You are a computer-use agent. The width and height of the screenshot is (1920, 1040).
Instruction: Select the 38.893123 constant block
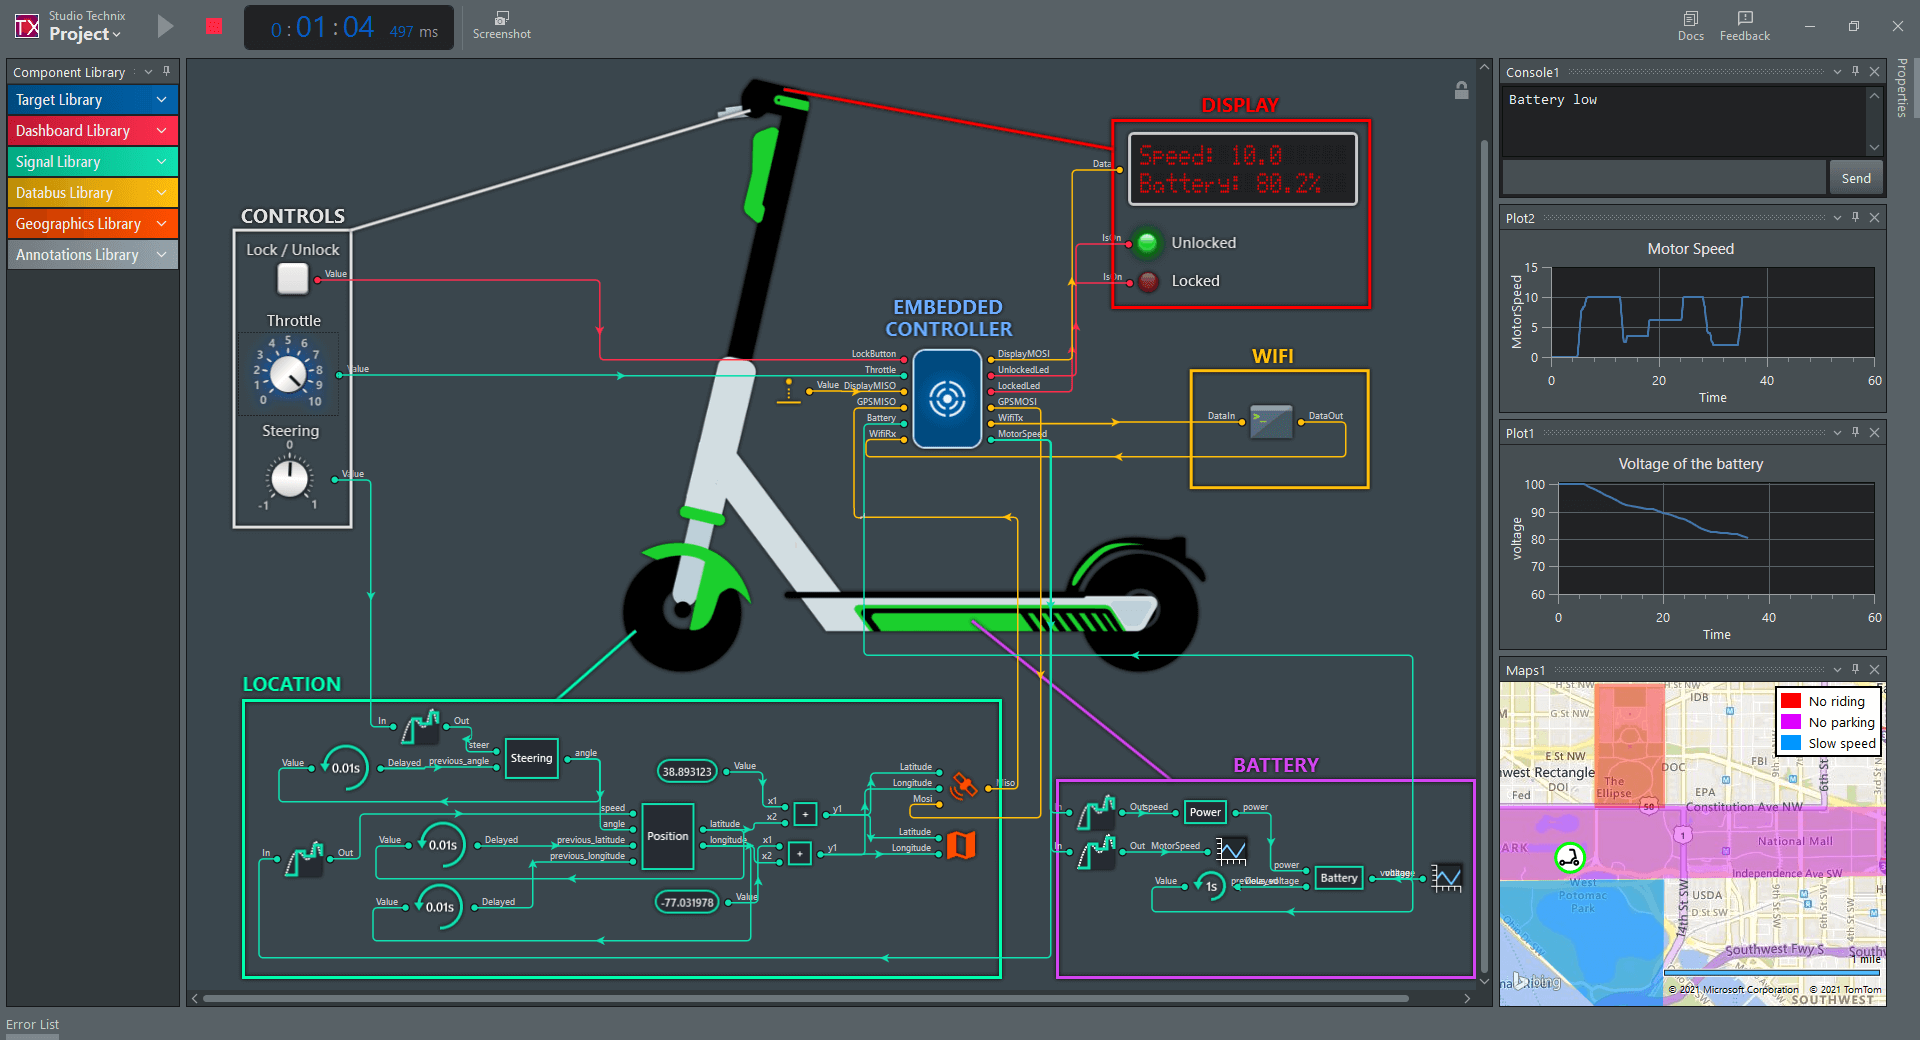pos(687,771)
